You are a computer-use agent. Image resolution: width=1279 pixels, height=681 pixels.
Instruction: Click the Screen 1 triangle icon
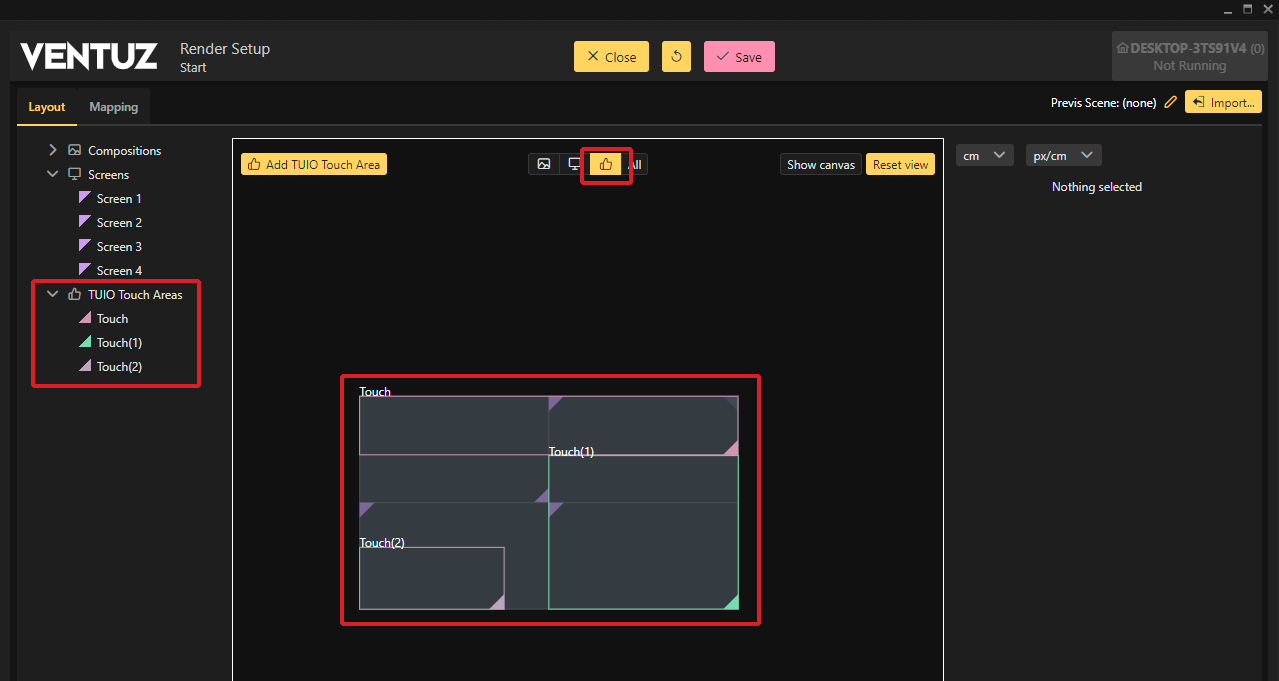(x=85, y=198)
